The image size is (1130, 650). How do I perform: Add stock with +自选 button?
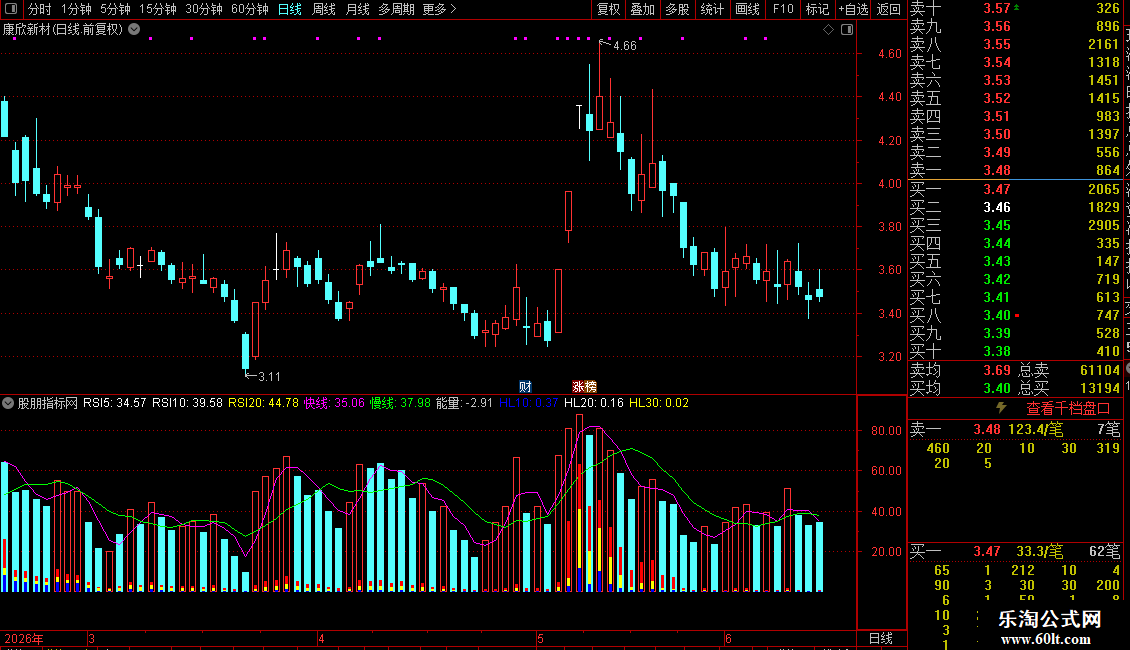point(854,9)
